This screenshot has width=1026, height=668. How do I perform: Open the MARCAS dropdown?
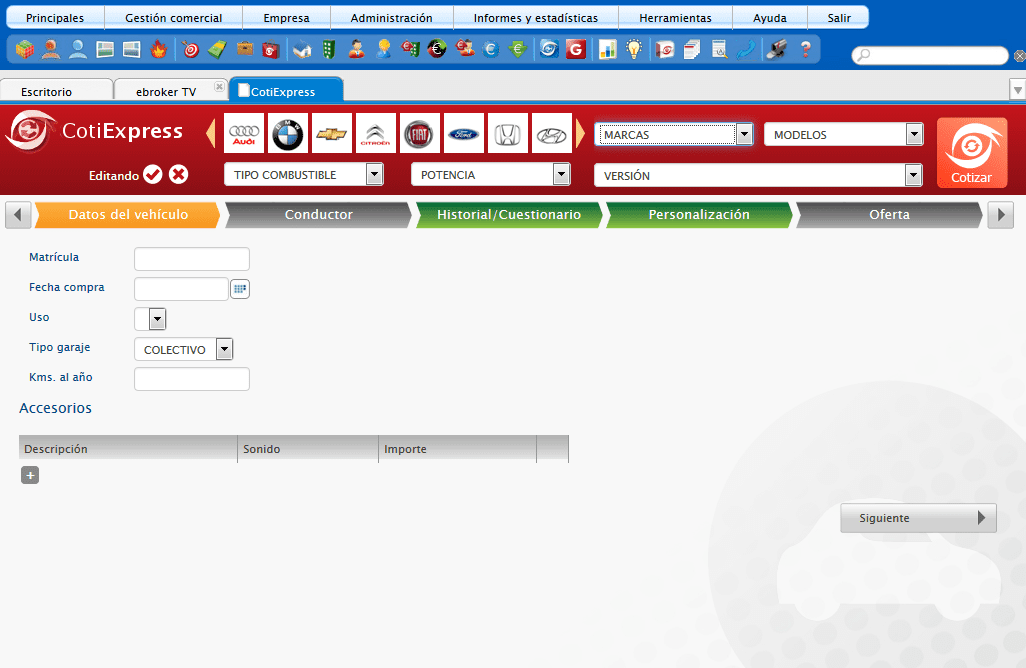[673, 134]
